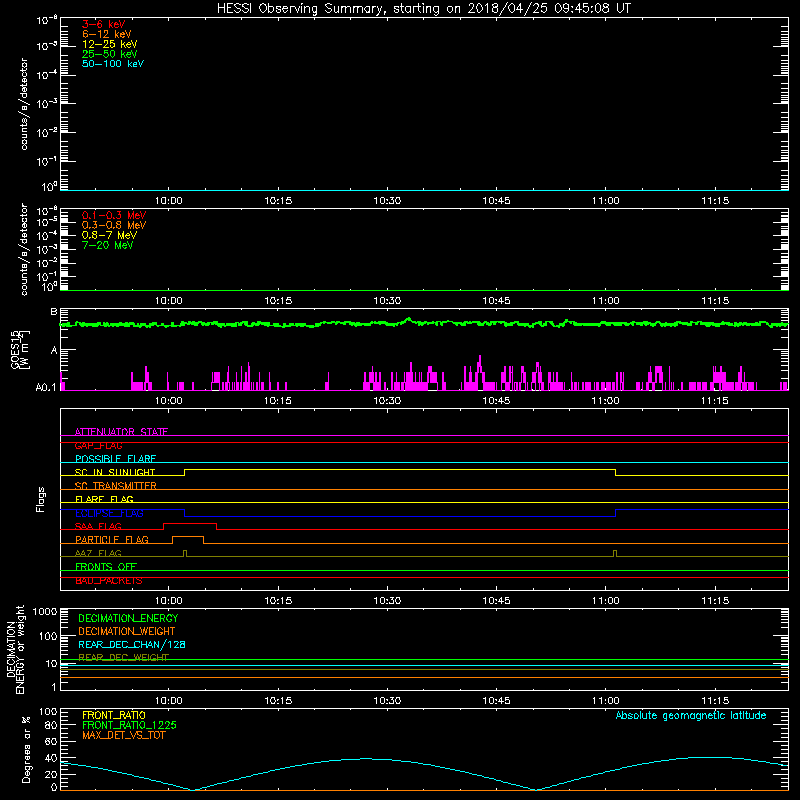The height and width of the screenshot is (800, 800).
Task: Click '10:15' tick under the MeV panel
Action: tap(278, 301)
